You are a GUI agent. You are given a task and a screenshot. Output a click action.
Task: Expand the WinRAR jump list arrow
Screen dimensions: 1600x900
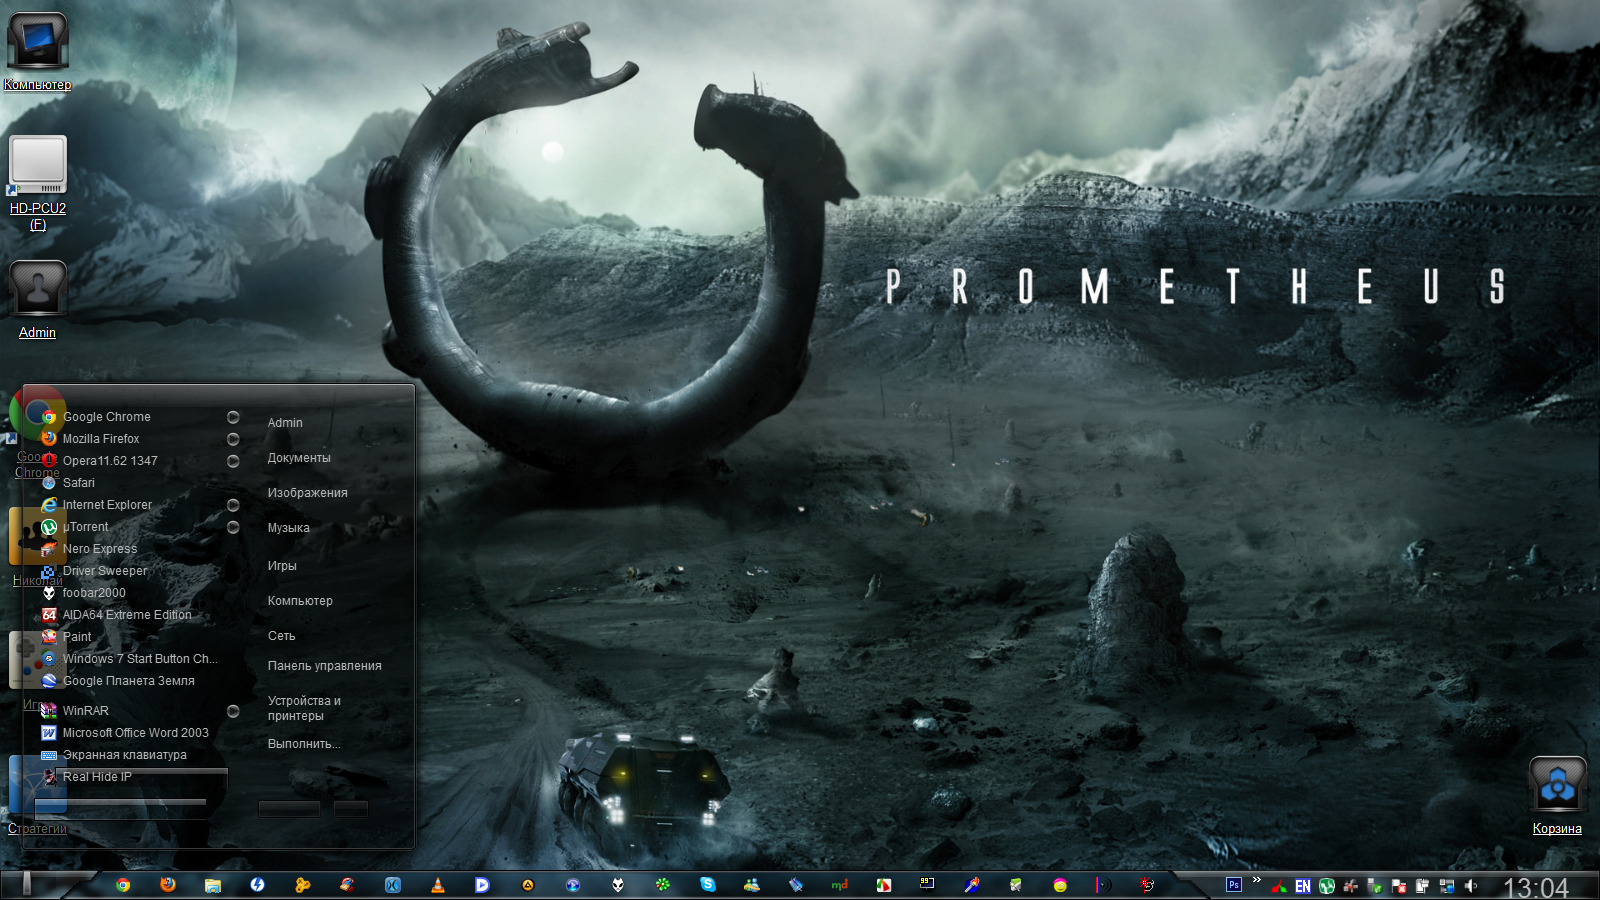coord(233,711)
